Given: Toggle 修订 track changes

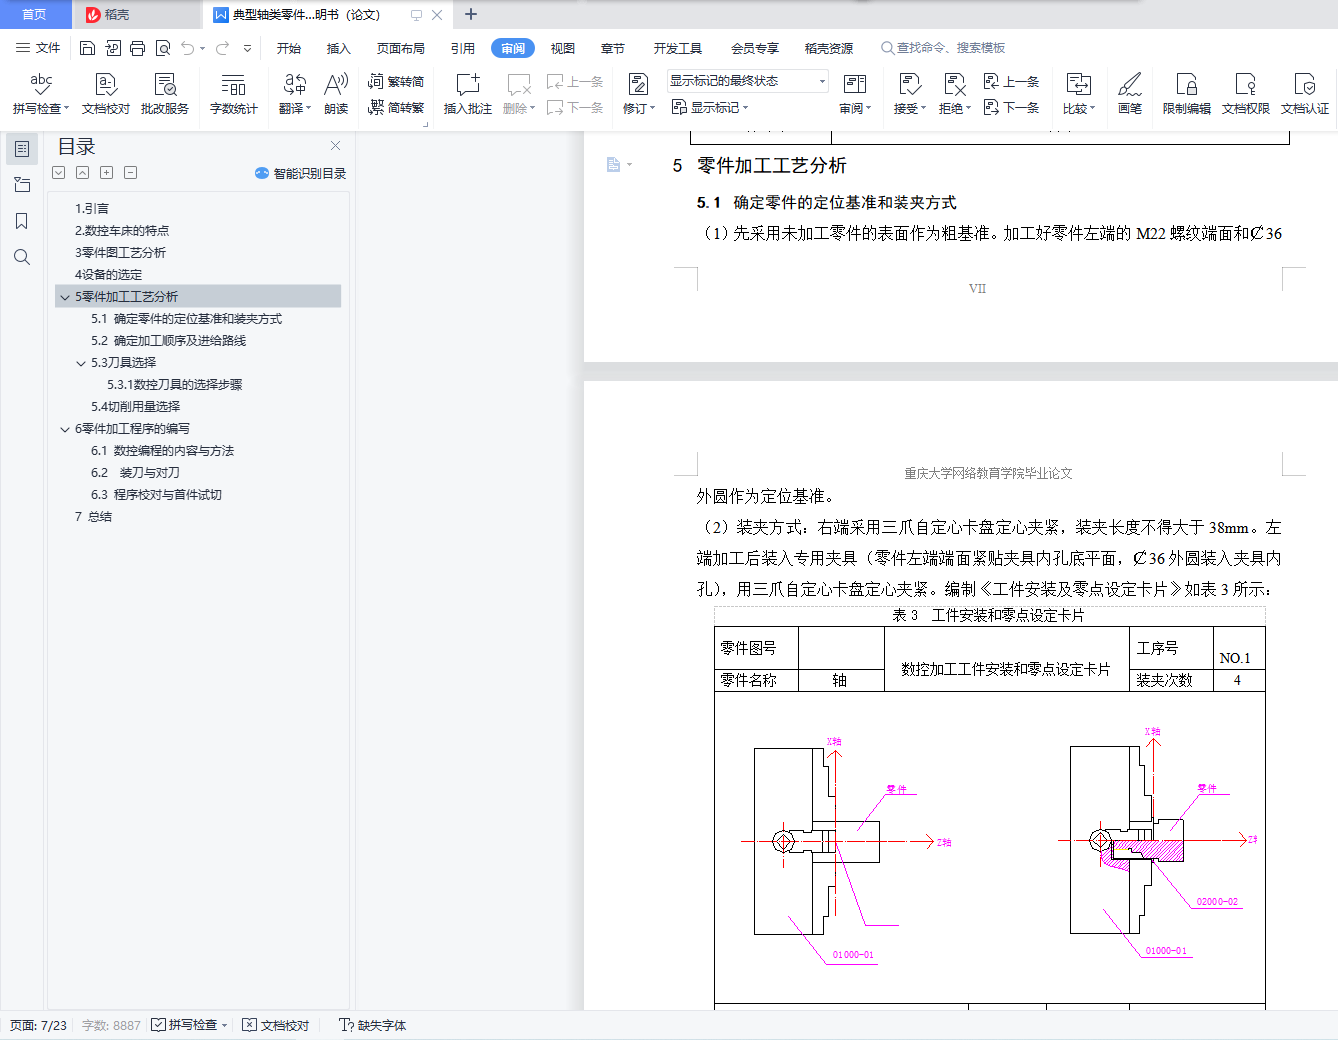Looking at the screenshot, I should [638, 94].
